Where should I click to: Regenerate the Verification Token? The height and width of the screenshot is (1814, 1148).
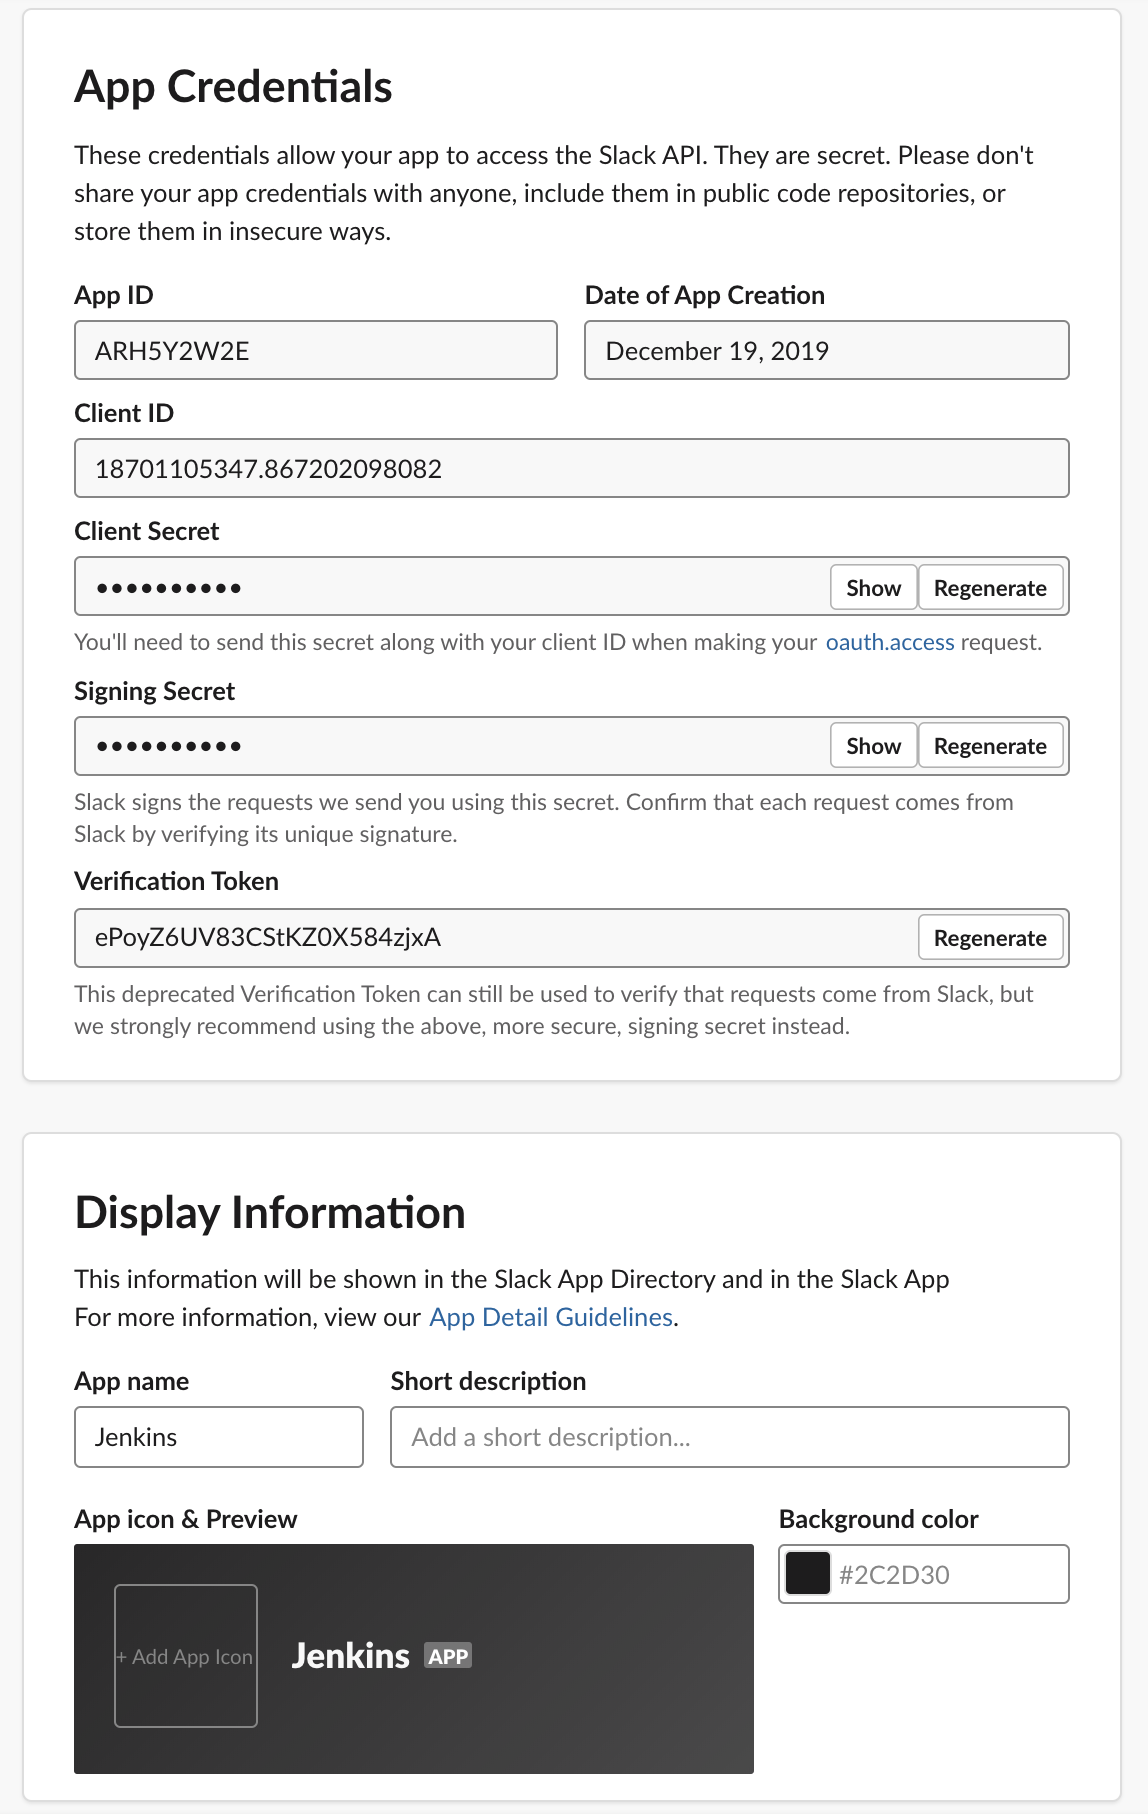(x=990, y=938)
